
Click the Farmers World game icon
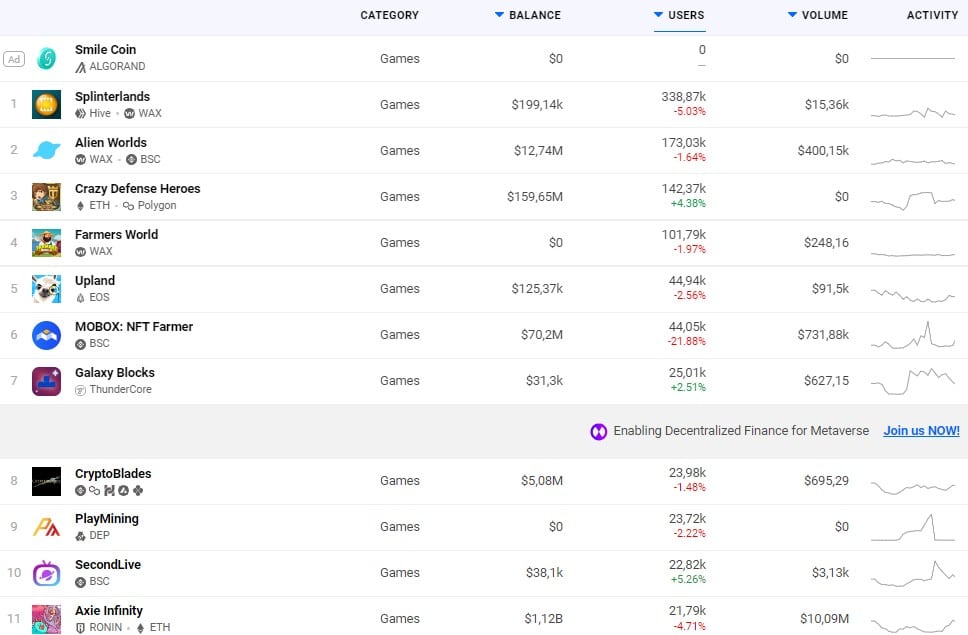point(46,243)
